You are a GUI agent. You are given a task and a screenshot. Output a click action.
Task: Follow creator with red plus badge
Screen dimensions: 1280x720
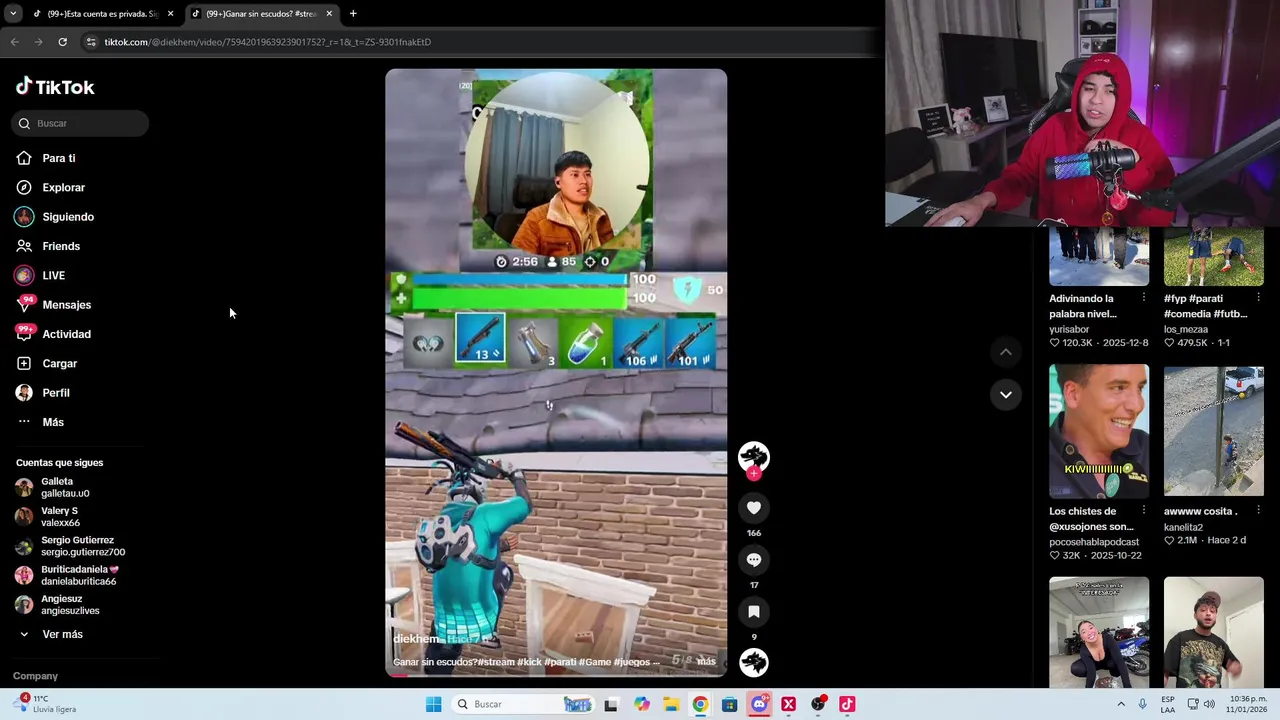point(754,474)
